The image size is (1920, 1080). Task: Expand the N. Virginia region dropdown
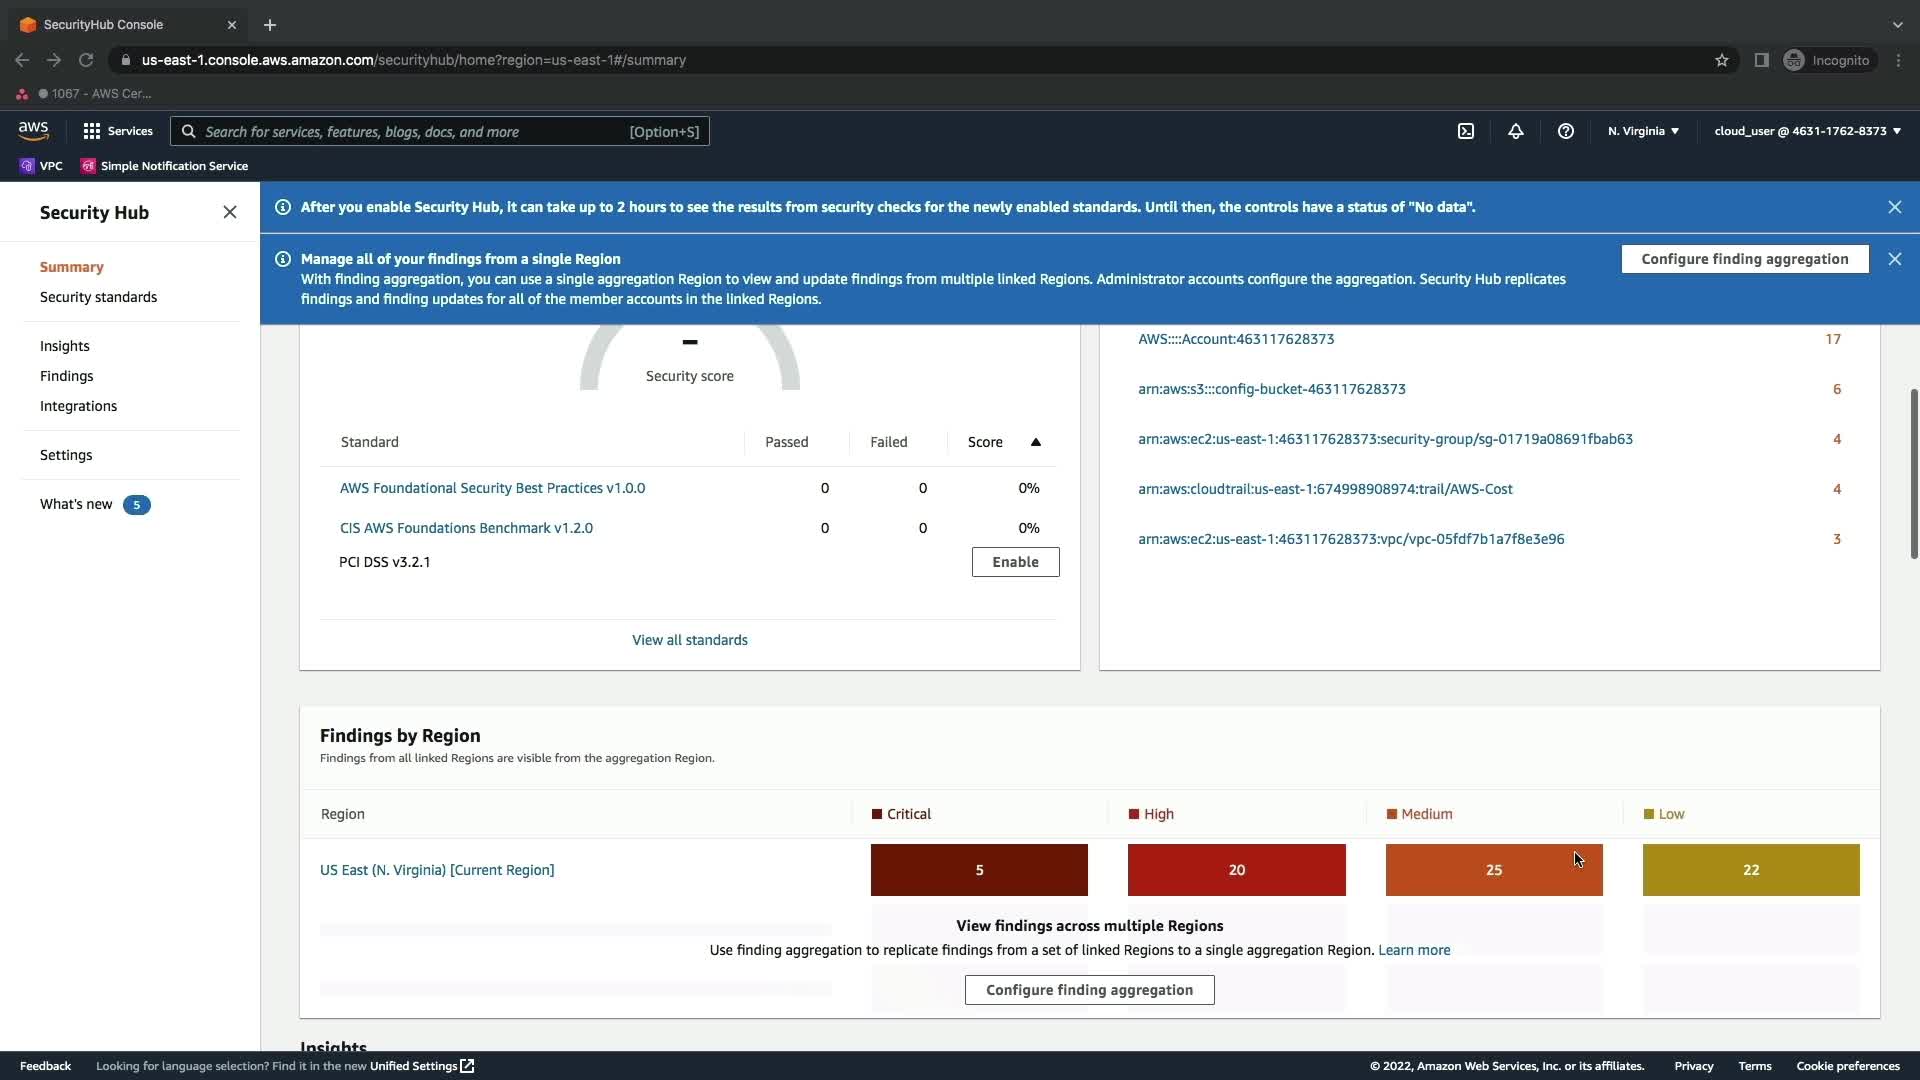tap(1643, 131)
